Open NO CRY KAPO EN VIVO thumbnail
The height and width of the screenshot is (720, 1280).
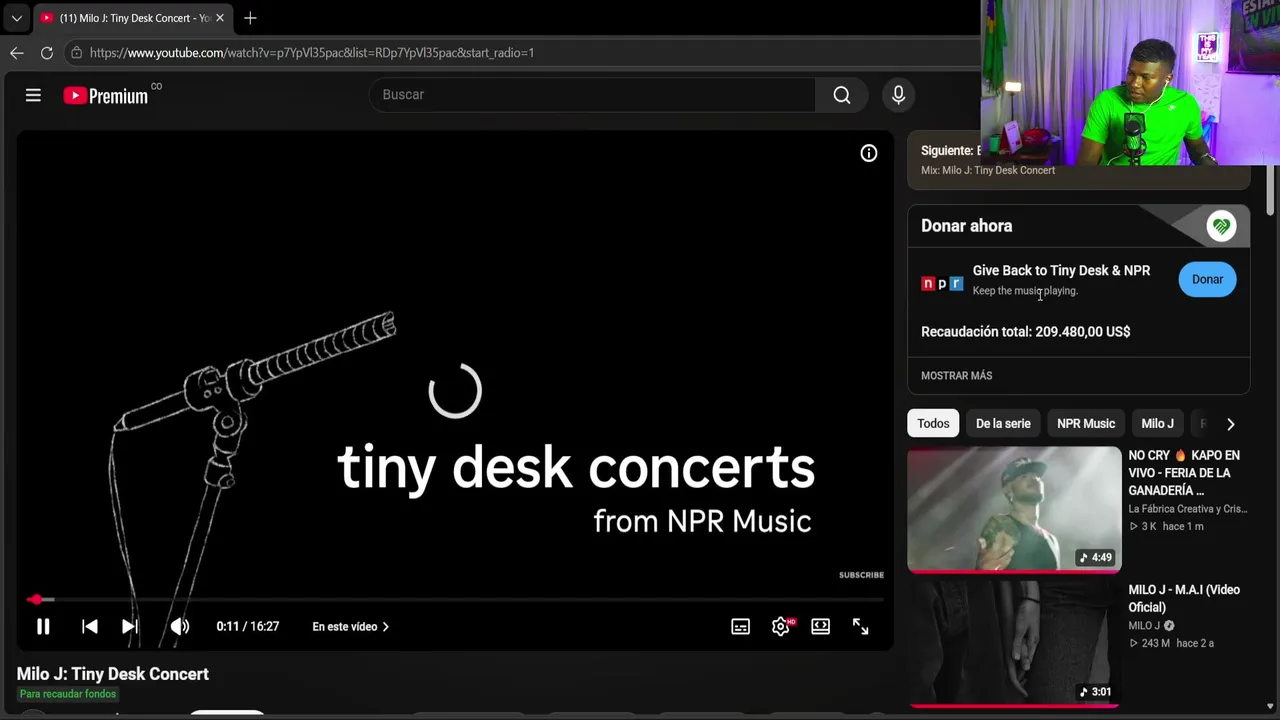(1014, 509)
